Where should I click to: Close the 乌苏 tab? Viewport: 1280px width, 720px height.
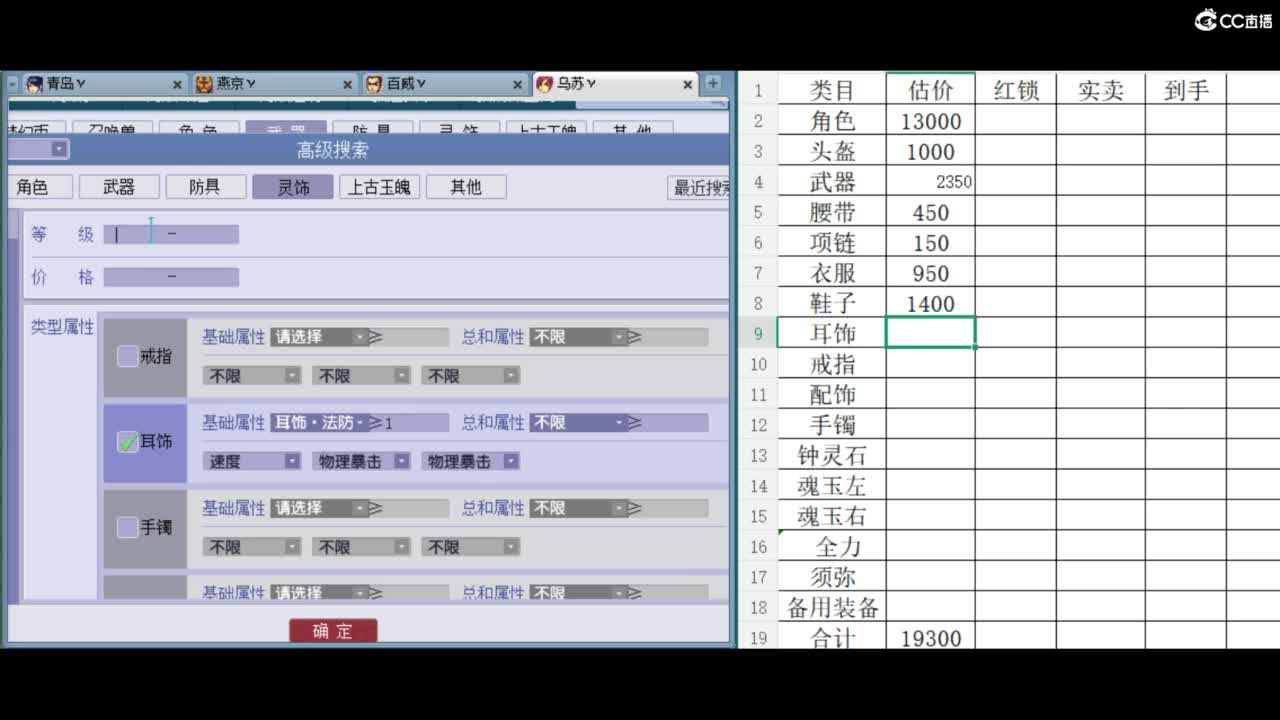[688, 85]
